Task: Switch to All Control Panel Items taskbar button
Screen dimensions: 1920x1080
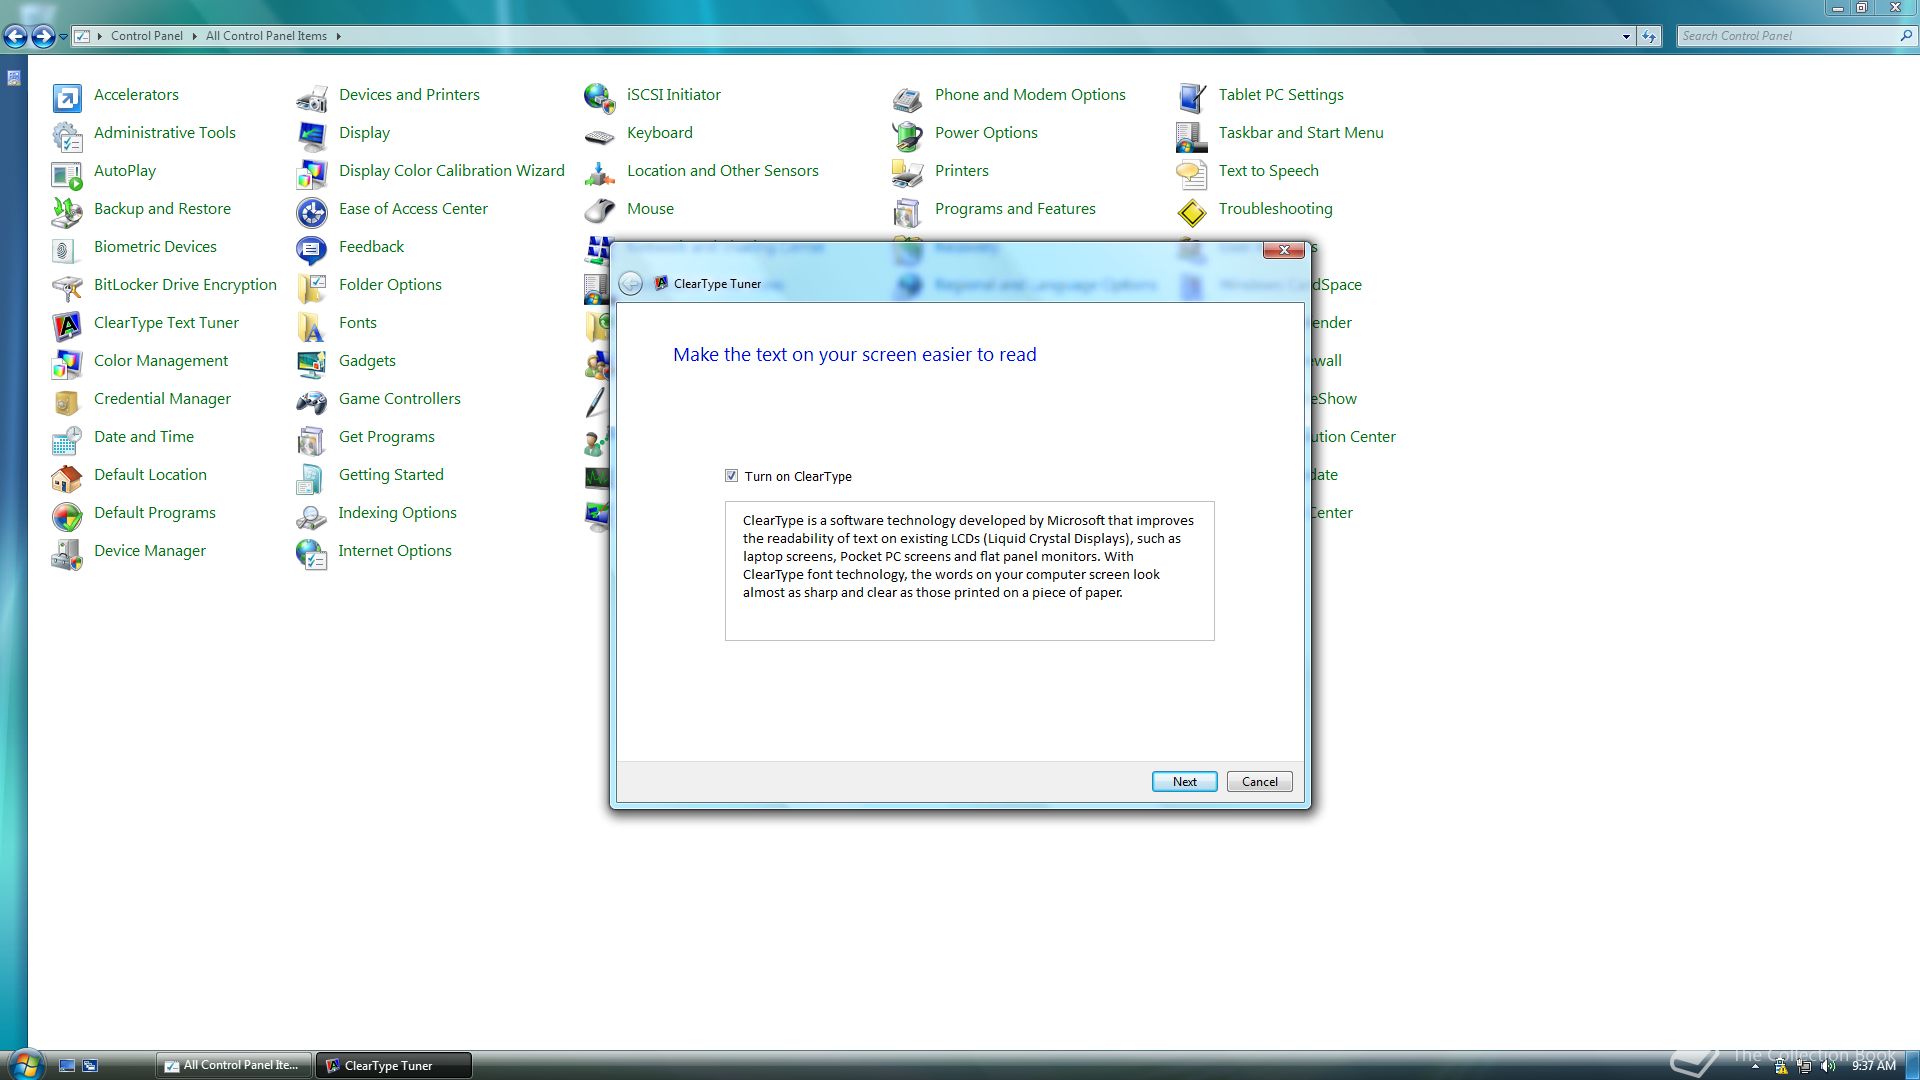Action: (x=233, y=1065)
